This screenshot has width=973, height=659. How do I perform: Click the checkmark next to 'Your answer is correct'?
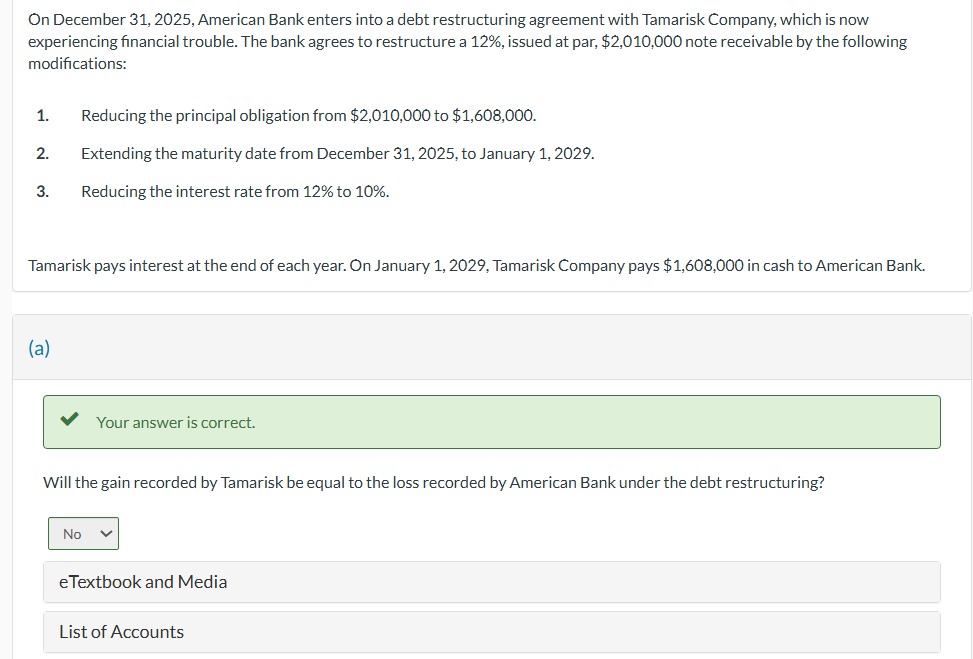click(x=69, y=419)
